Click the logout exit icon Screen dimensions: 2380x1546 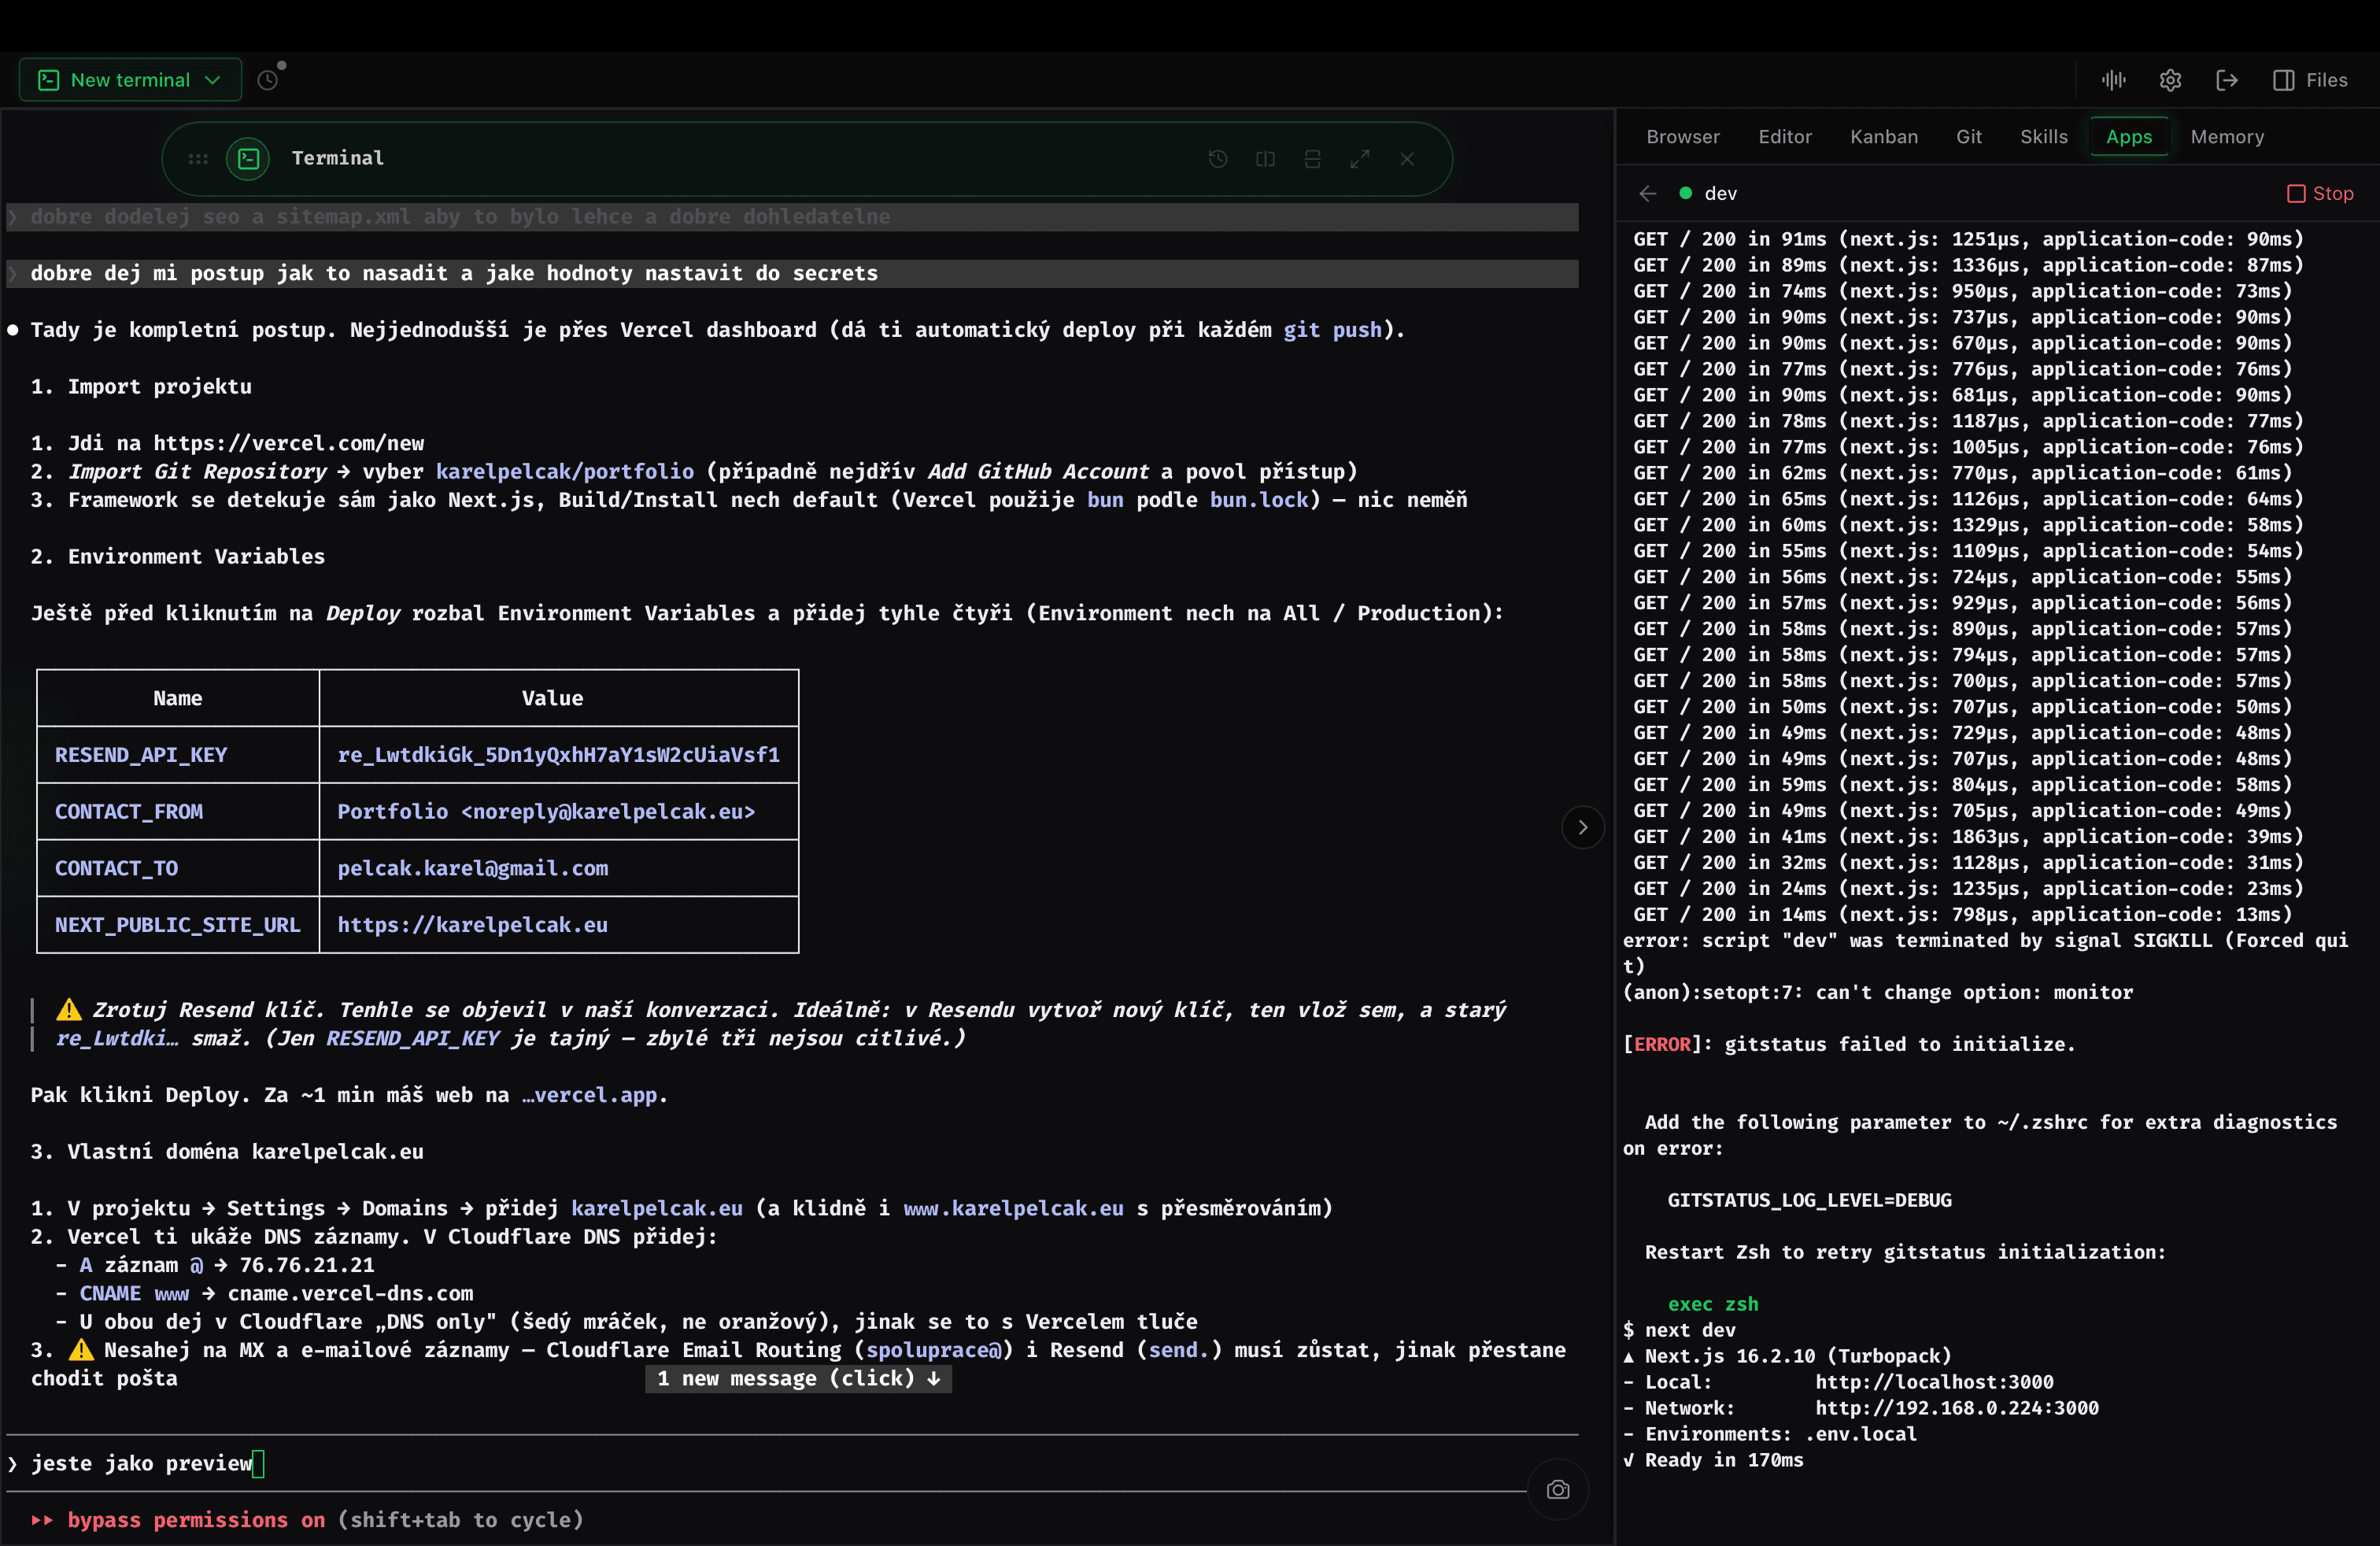pos(2227,80)
